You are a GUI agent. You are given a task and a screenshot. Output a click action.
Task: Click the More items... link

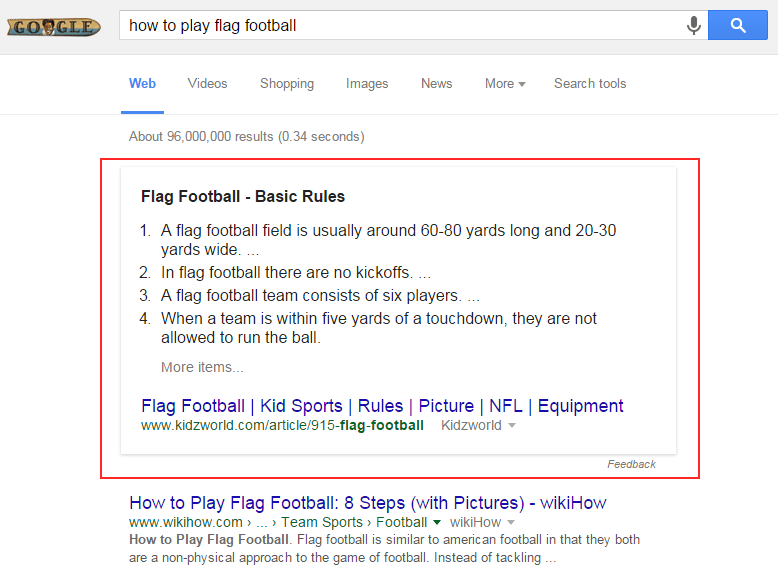click(202, 367)
